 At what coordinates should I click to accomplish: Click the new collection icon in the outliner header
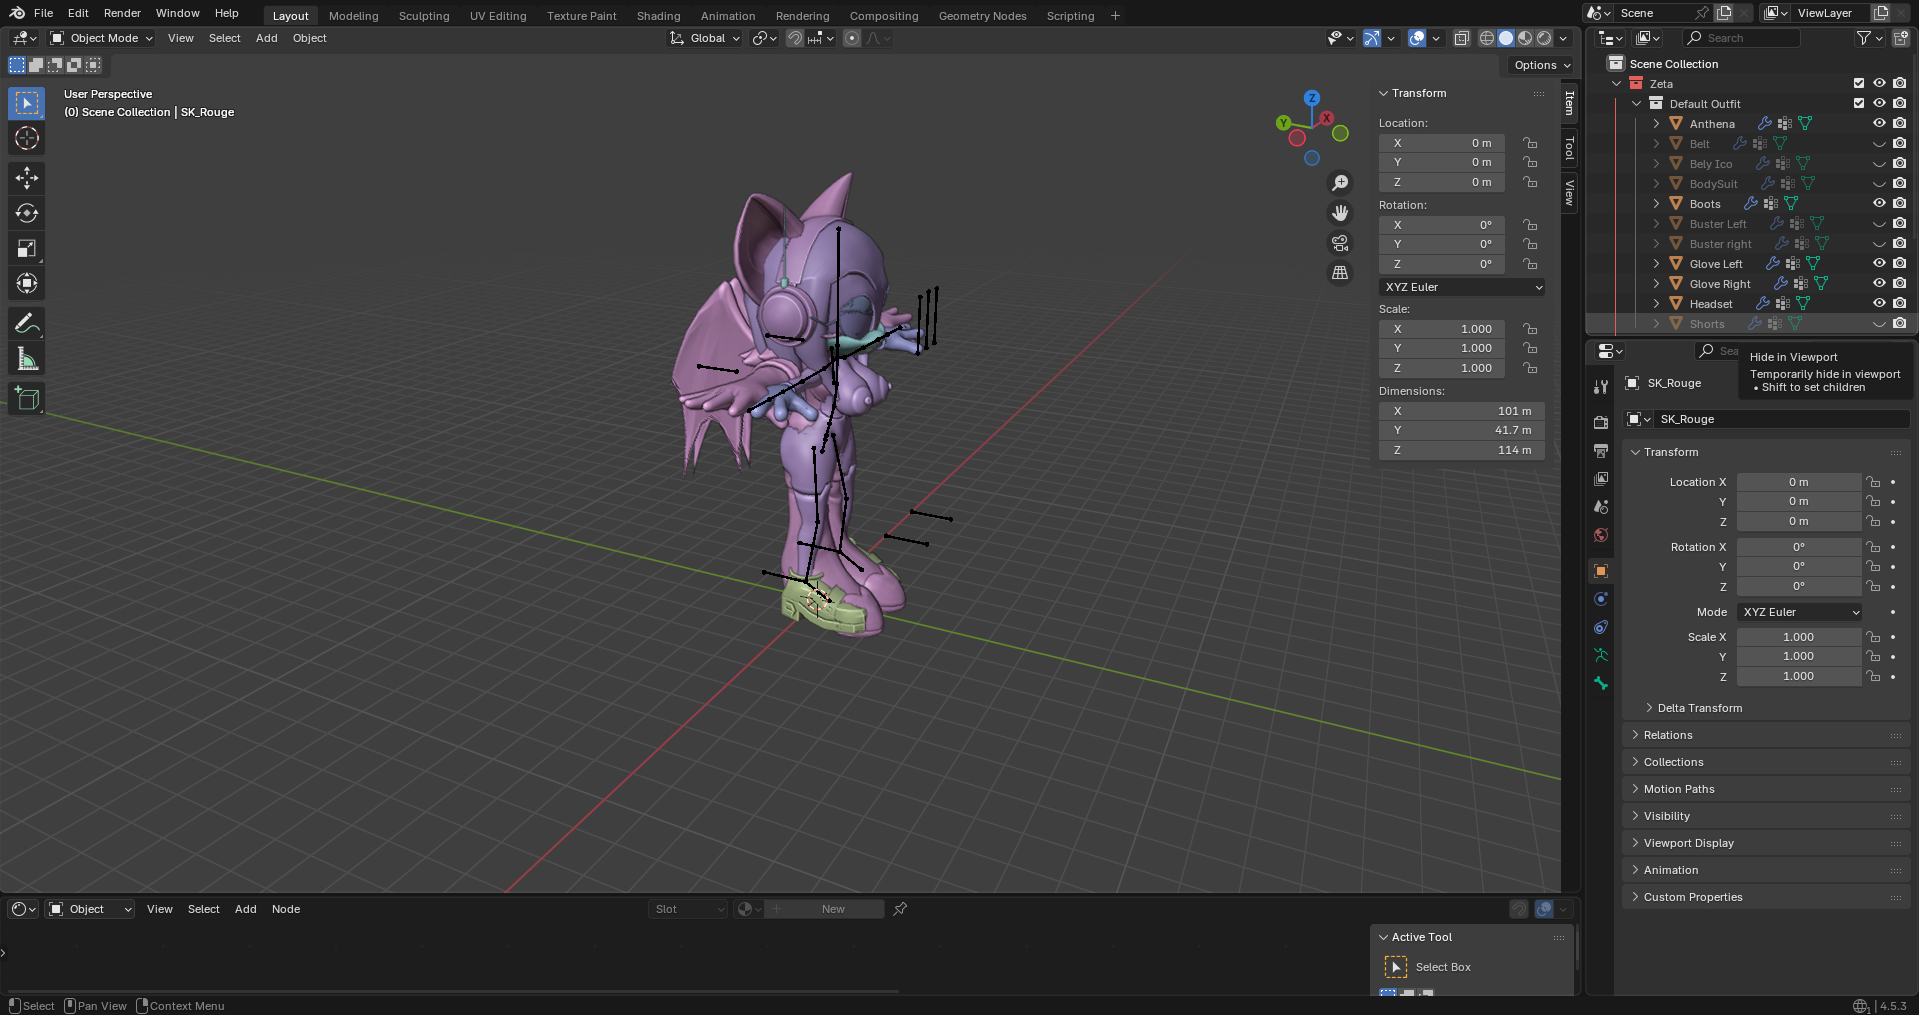pyautogui.click(x=1901, y=38)
